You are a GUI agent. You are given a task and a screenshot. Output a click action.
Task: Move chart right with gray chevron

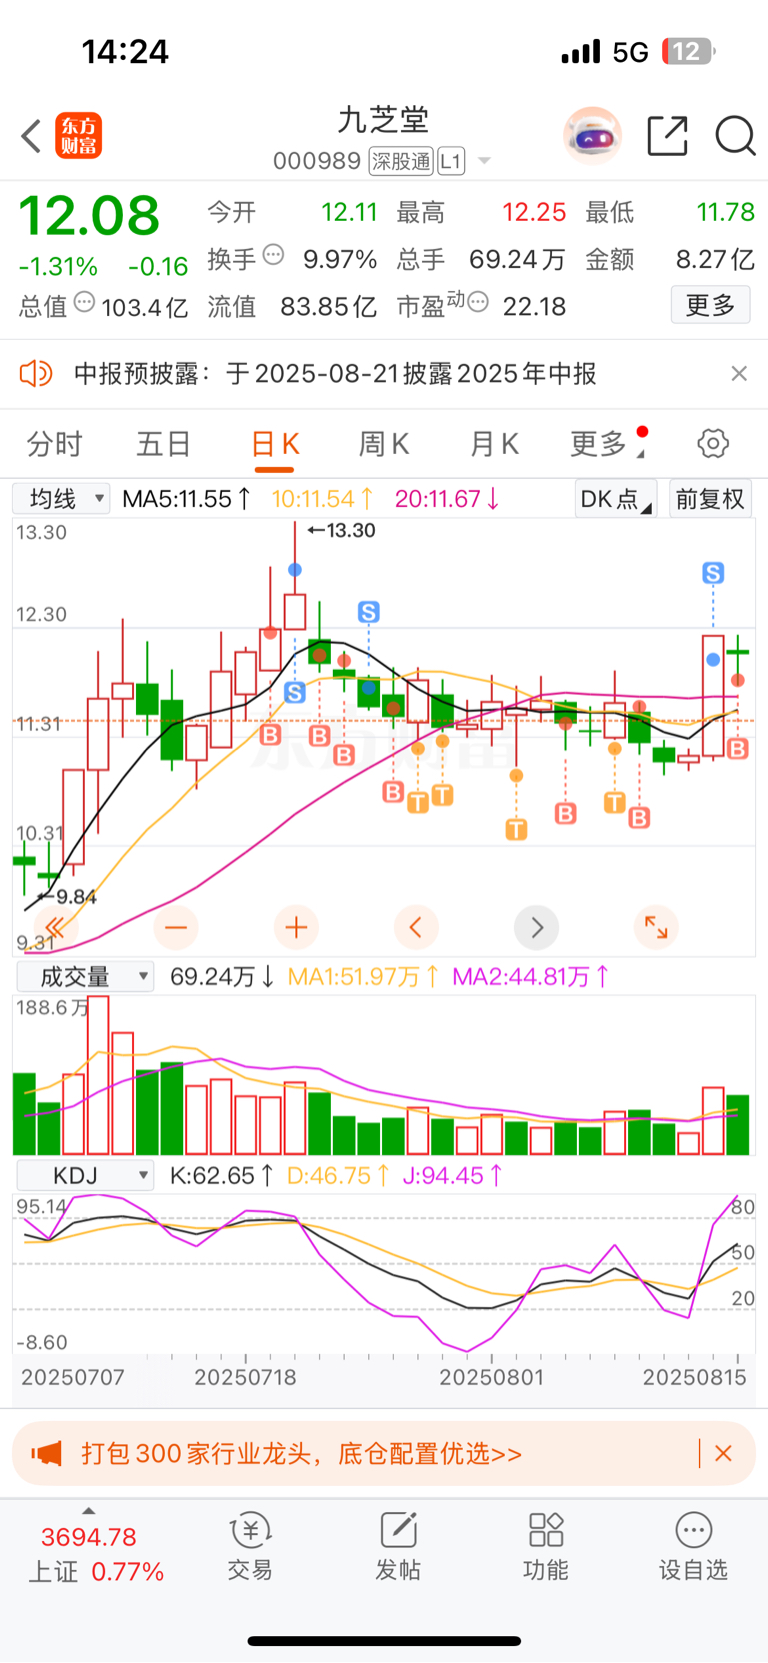pos(536,928)
